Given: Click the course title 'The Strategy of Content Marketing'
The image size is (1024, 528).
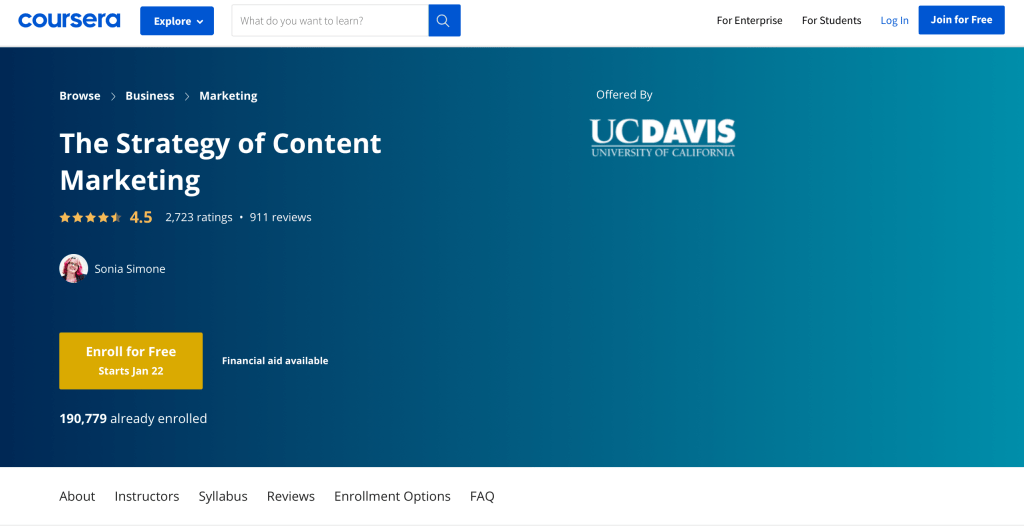Looking at the screenshot, I should 220,161.
